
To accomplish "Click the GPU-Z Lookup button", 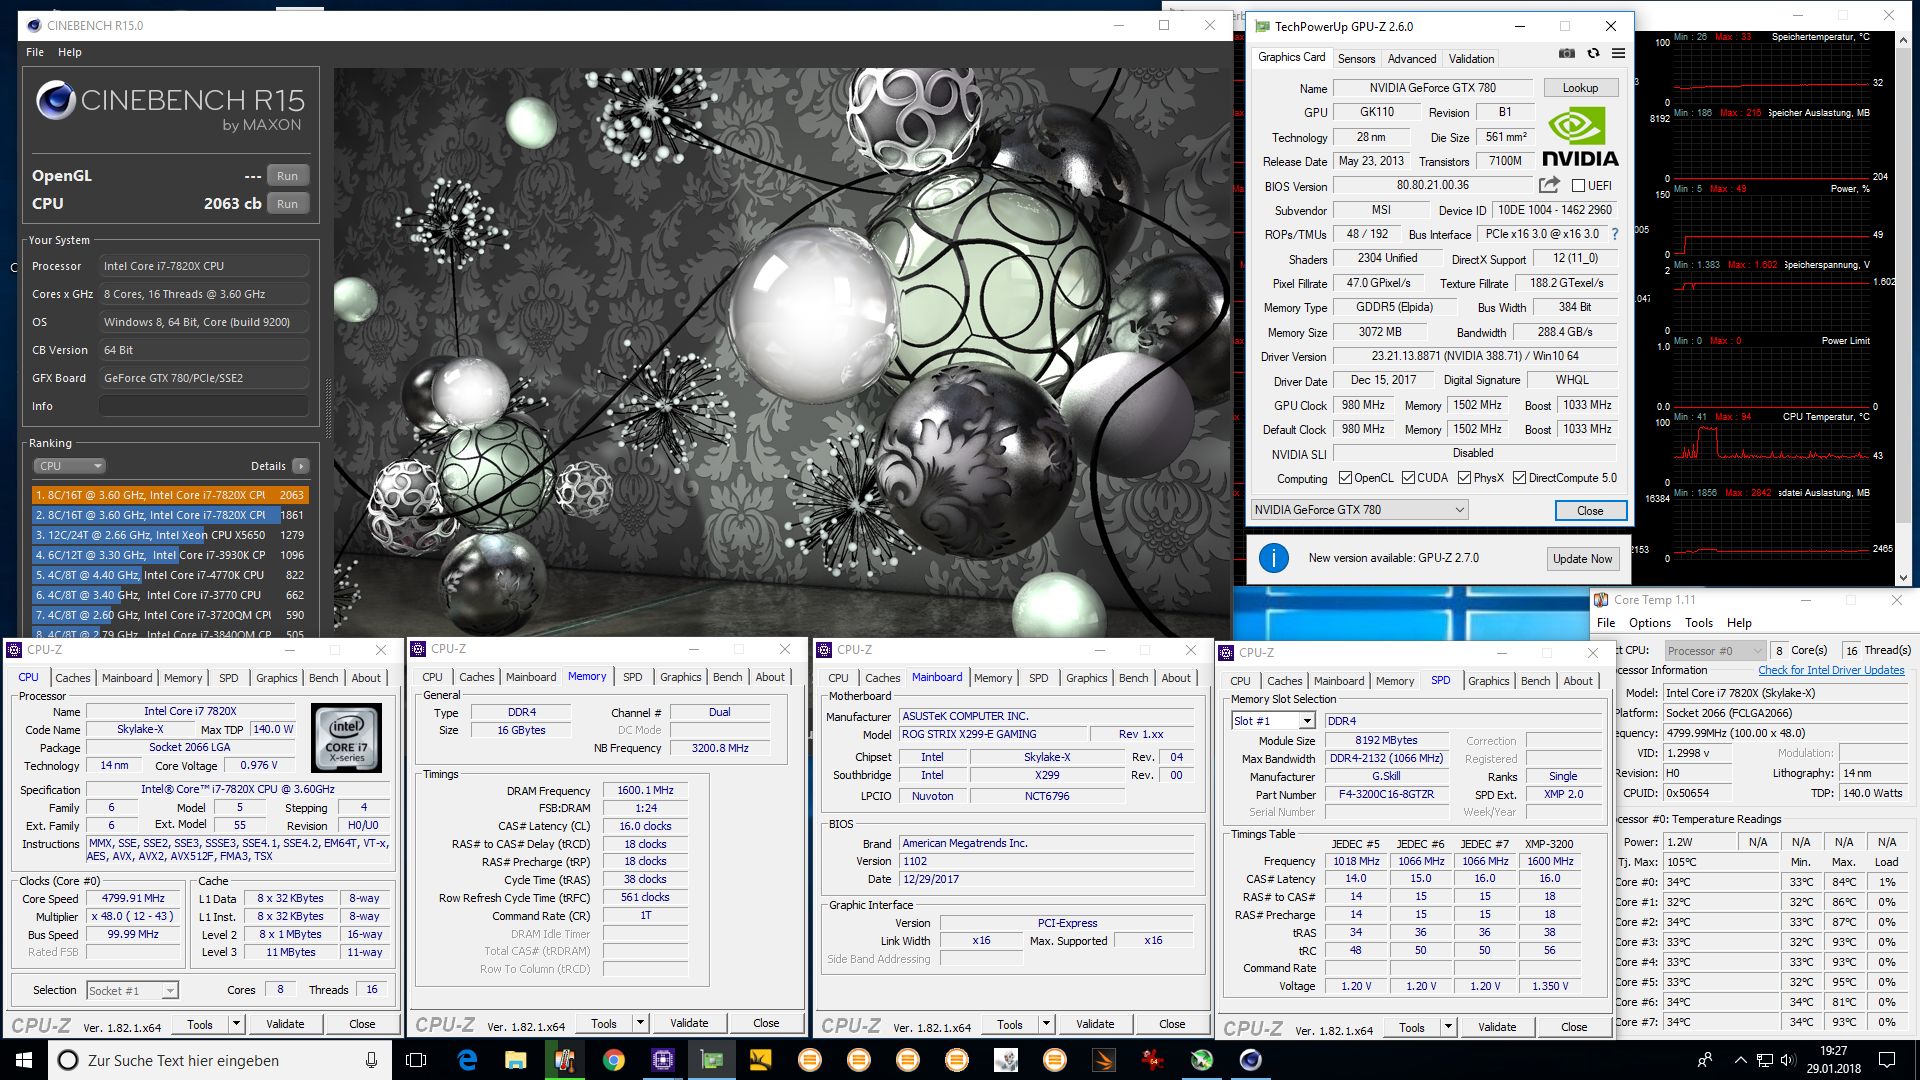I will tap(1581, 88).
